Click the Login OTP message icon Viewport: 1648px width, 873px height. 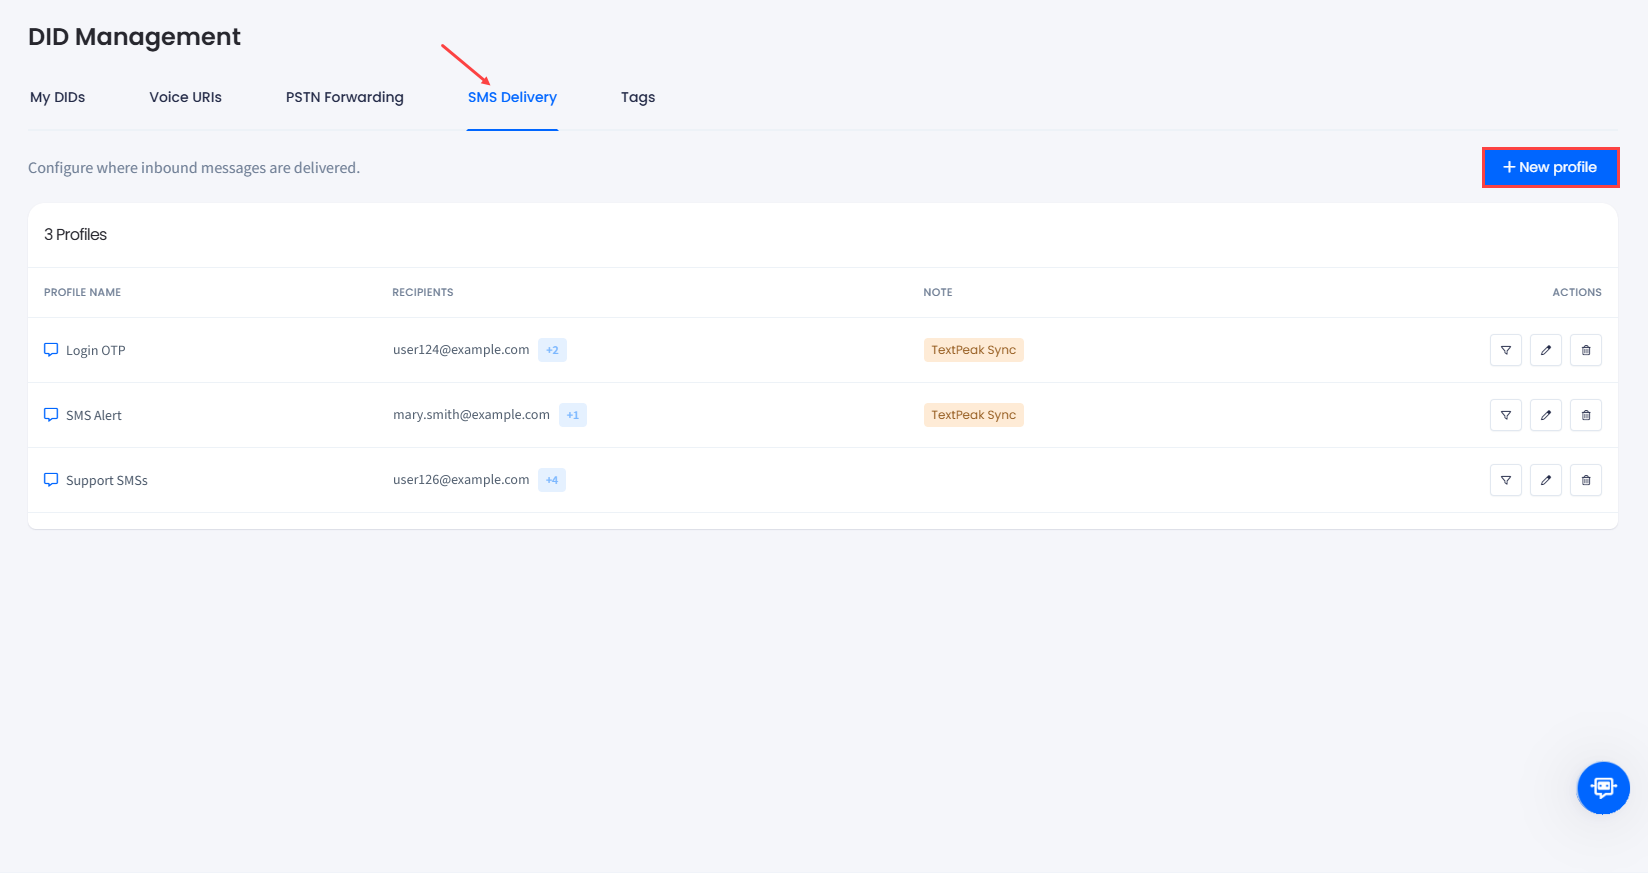coord(51,350)
